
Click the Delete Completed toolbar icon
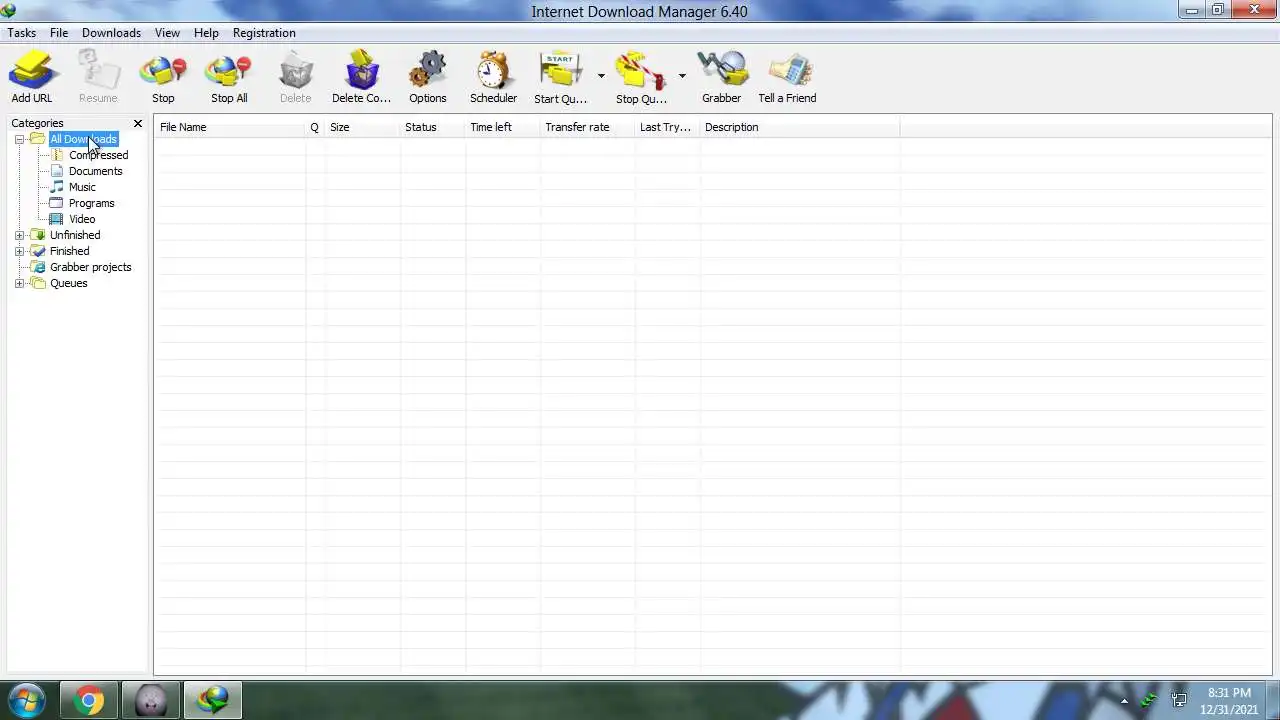tap(361, 72)
